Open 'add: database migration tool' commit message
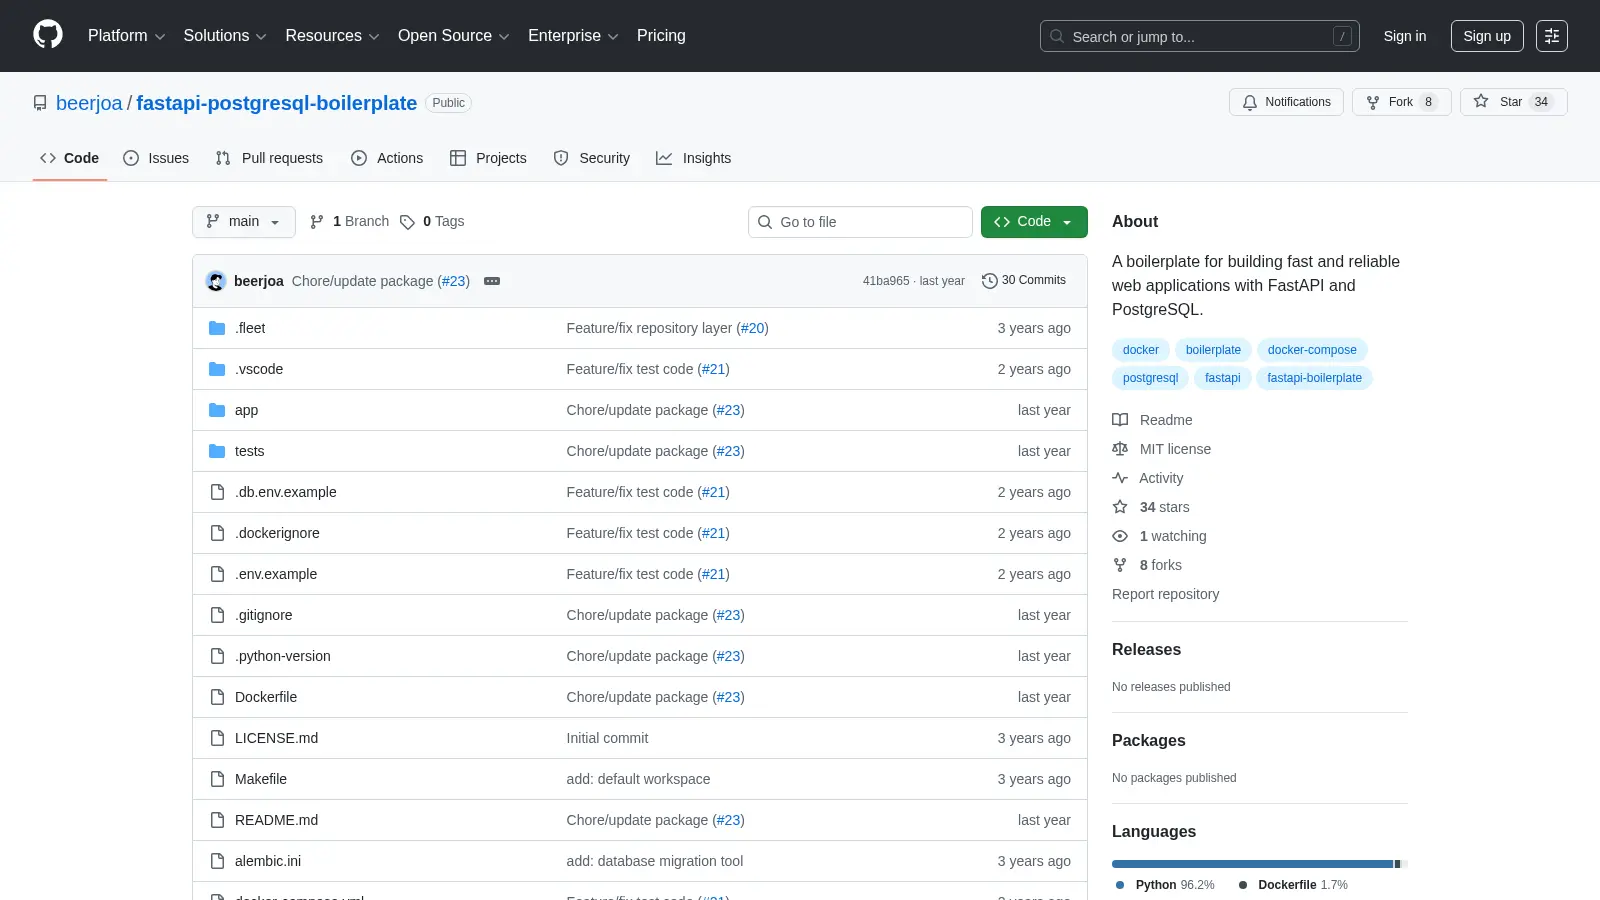Screen dimensions: 1600x900 click(x=655, y=861)
